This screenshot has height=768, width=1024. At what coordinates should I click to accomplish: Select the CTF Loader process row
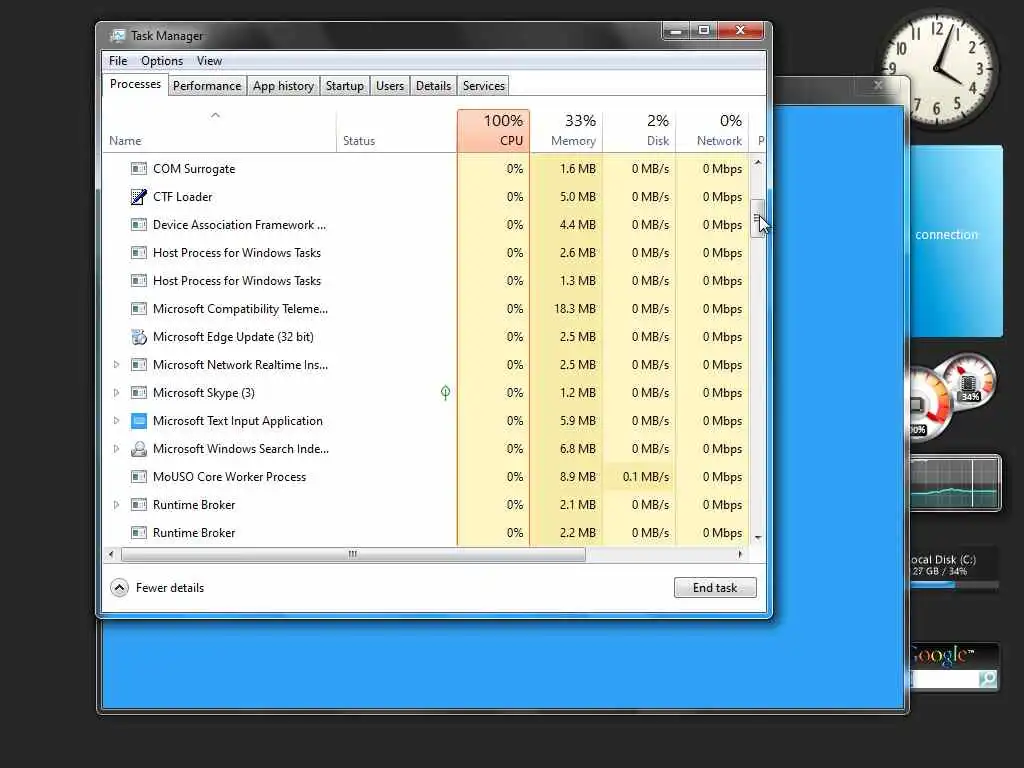426,197
